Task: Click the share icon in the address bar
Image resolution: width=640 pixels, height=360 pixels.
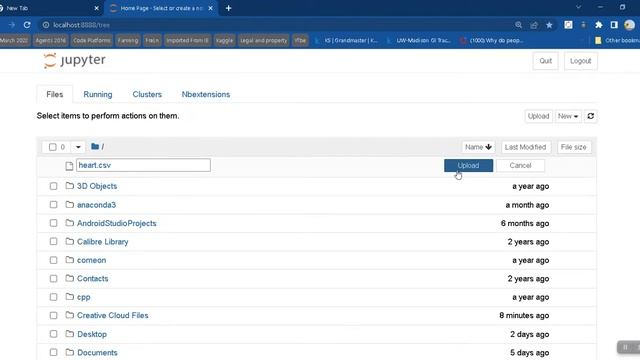Action: click(x=534, y=25)
